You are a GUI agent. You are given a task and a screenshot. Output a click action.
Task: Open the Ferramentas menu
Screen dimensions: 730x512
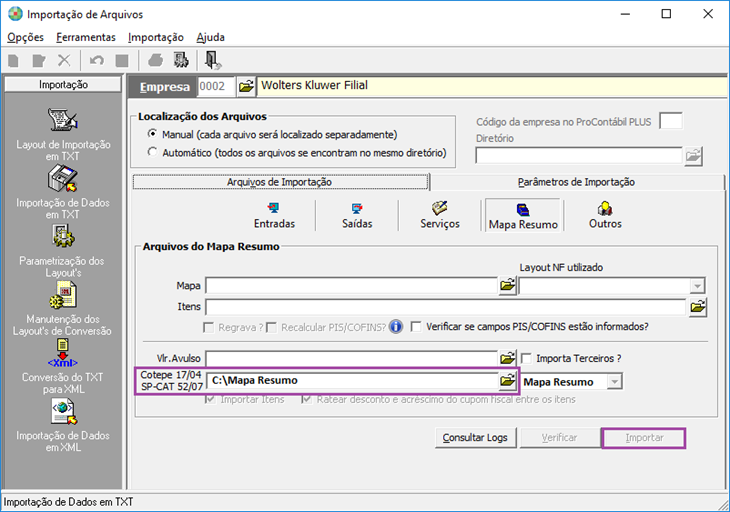click(86, 37)
